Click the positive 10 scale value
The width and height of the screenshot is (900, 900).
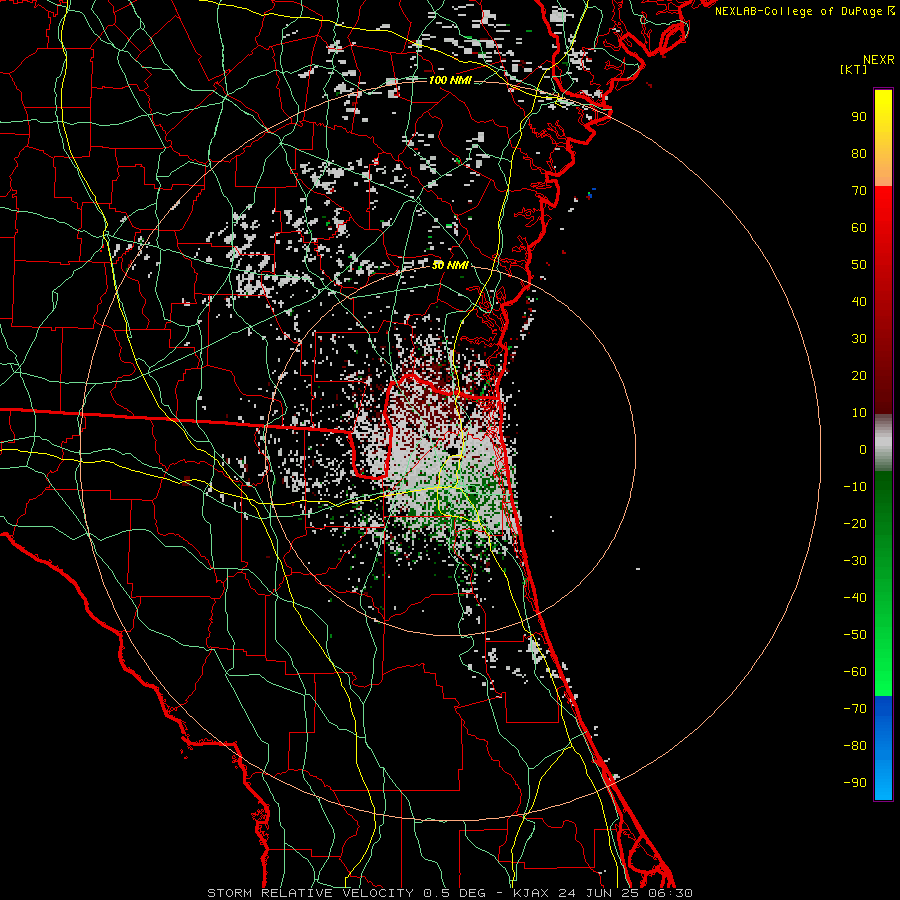click(x=859, y=413)
